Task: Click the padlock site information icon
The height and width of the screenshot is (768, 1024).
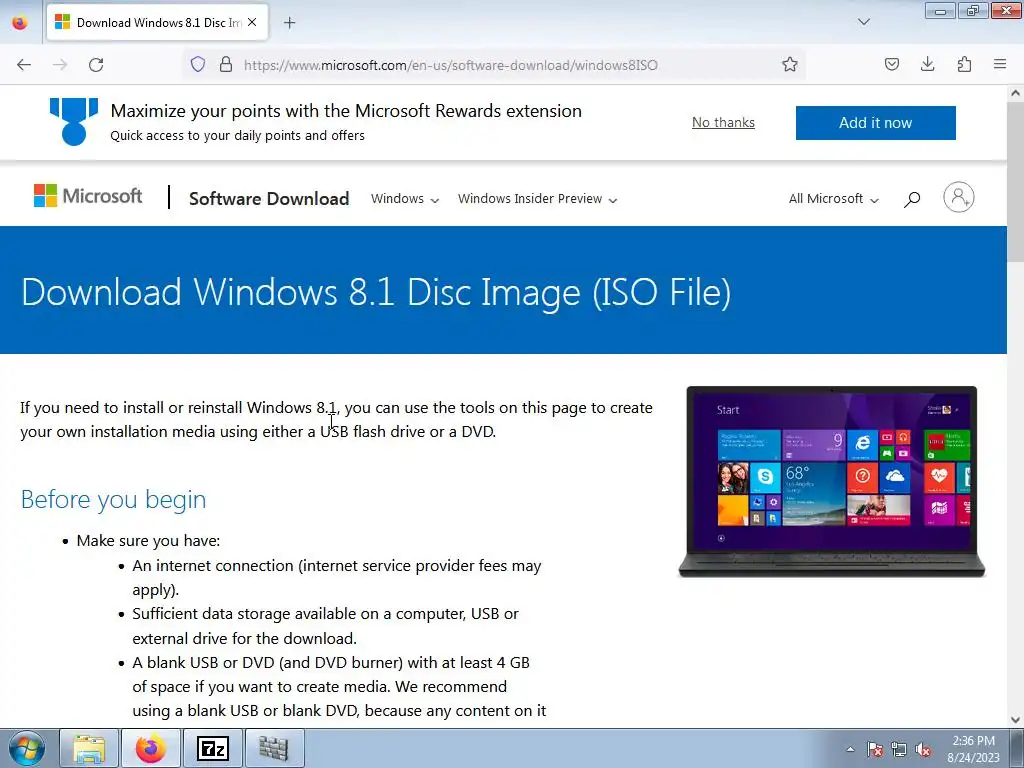Action: click(226, 64)
